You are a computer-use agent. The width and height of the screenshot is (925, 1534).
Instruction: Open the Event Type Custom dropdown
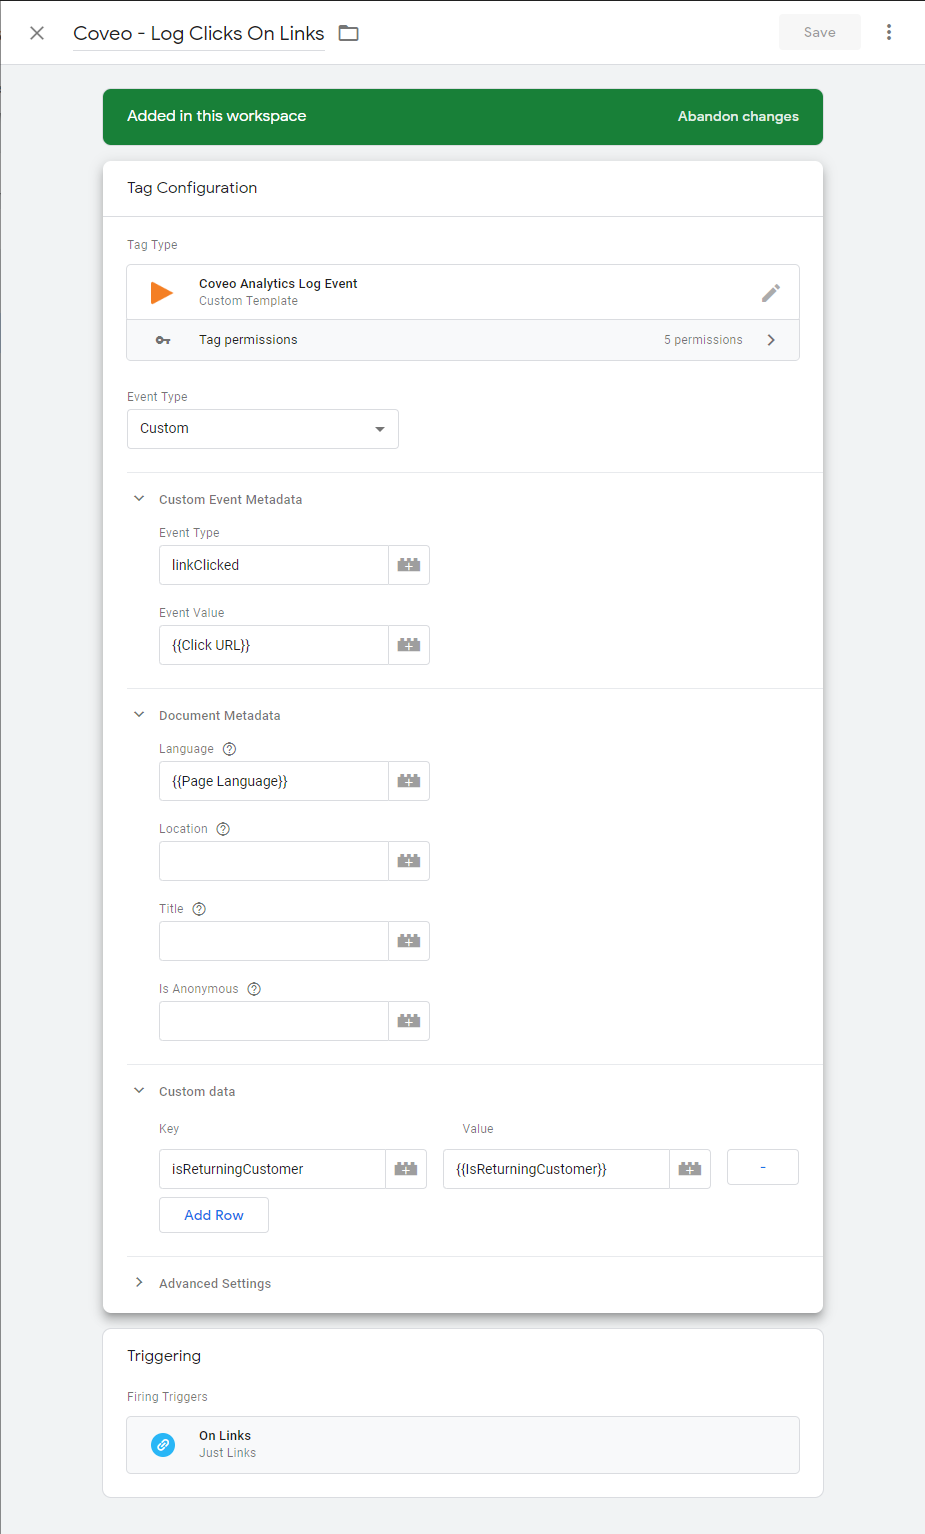[263, 429]
